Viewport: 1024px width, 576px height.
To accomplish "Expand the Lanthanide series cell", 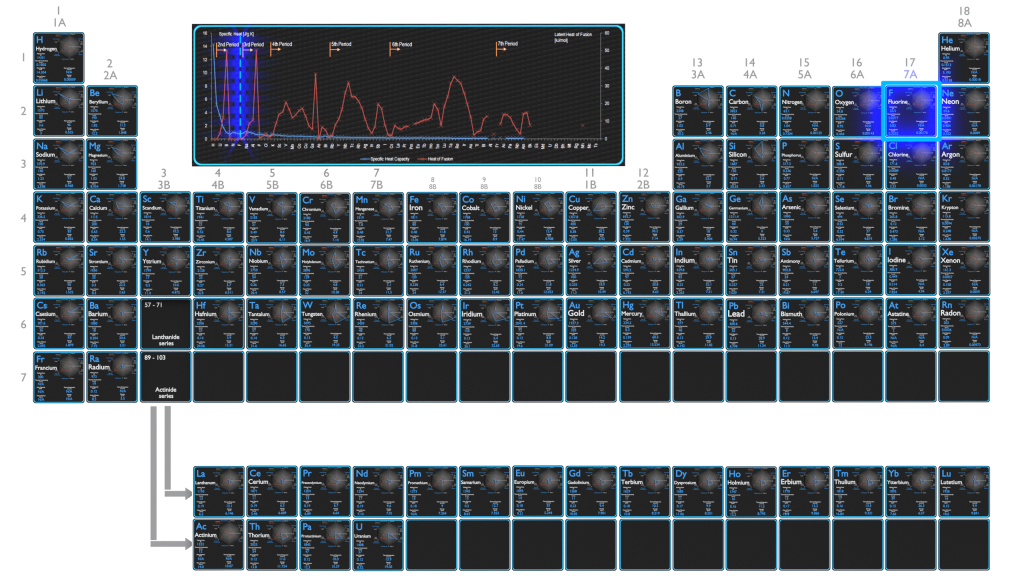I will 164,323.
